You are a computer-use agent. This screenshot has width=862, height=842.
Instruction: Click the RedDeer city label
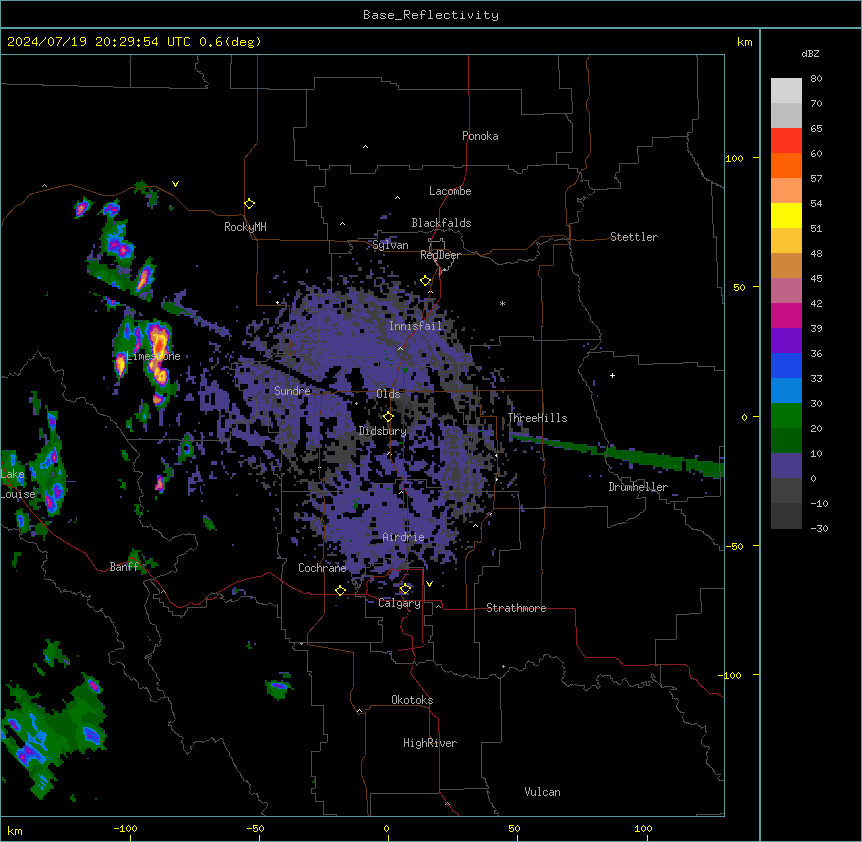(440, 255)
